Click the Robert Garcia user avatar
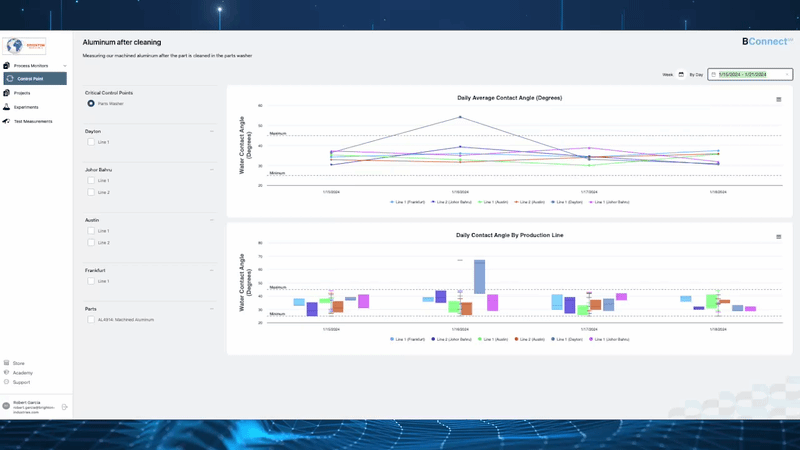Screen dimensions: 800x450 [x=6, y=406]
